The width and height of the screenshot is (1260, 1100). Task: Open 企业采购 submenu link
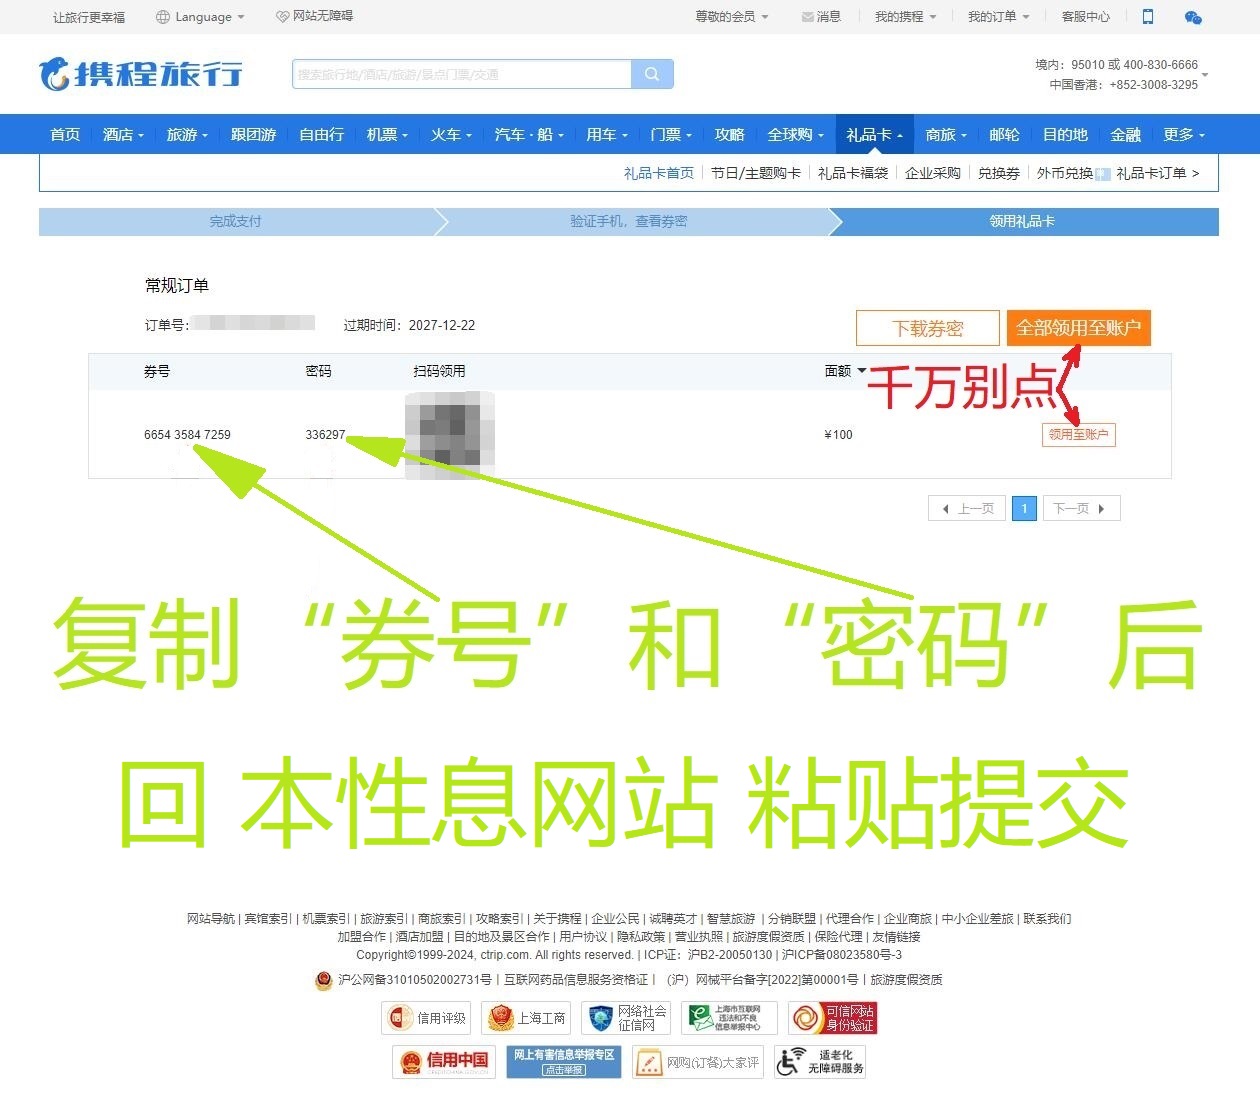(x=933, y=173)
